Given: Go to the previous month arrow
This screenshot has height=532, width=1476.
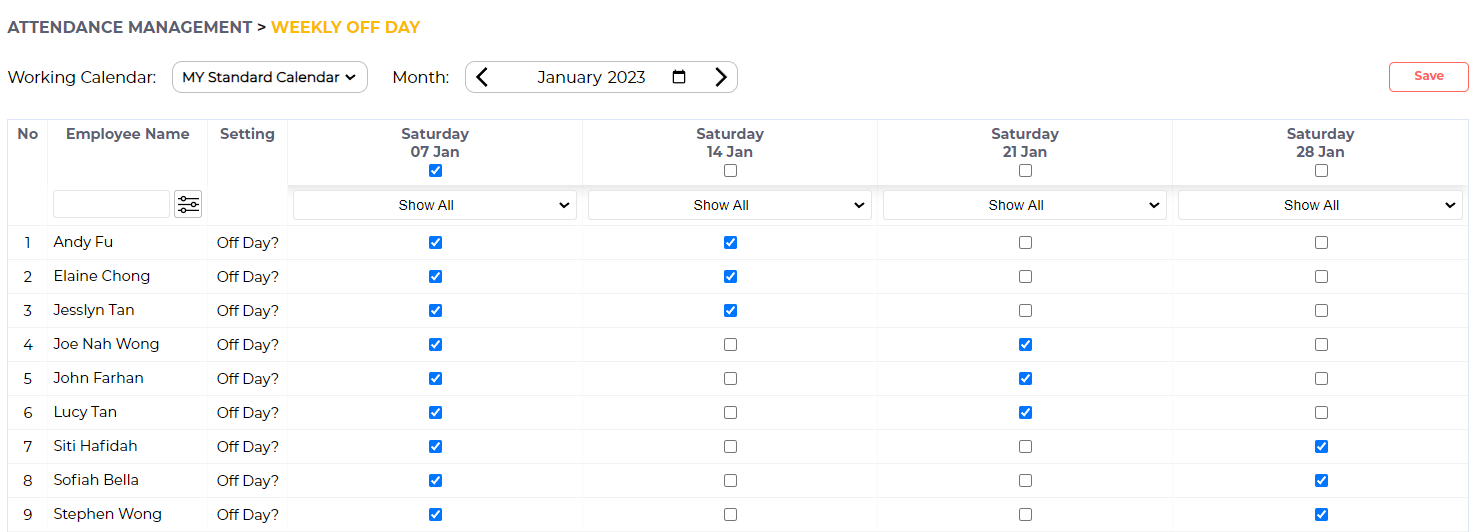Looking at the screenshot, I should pos(482,77).
